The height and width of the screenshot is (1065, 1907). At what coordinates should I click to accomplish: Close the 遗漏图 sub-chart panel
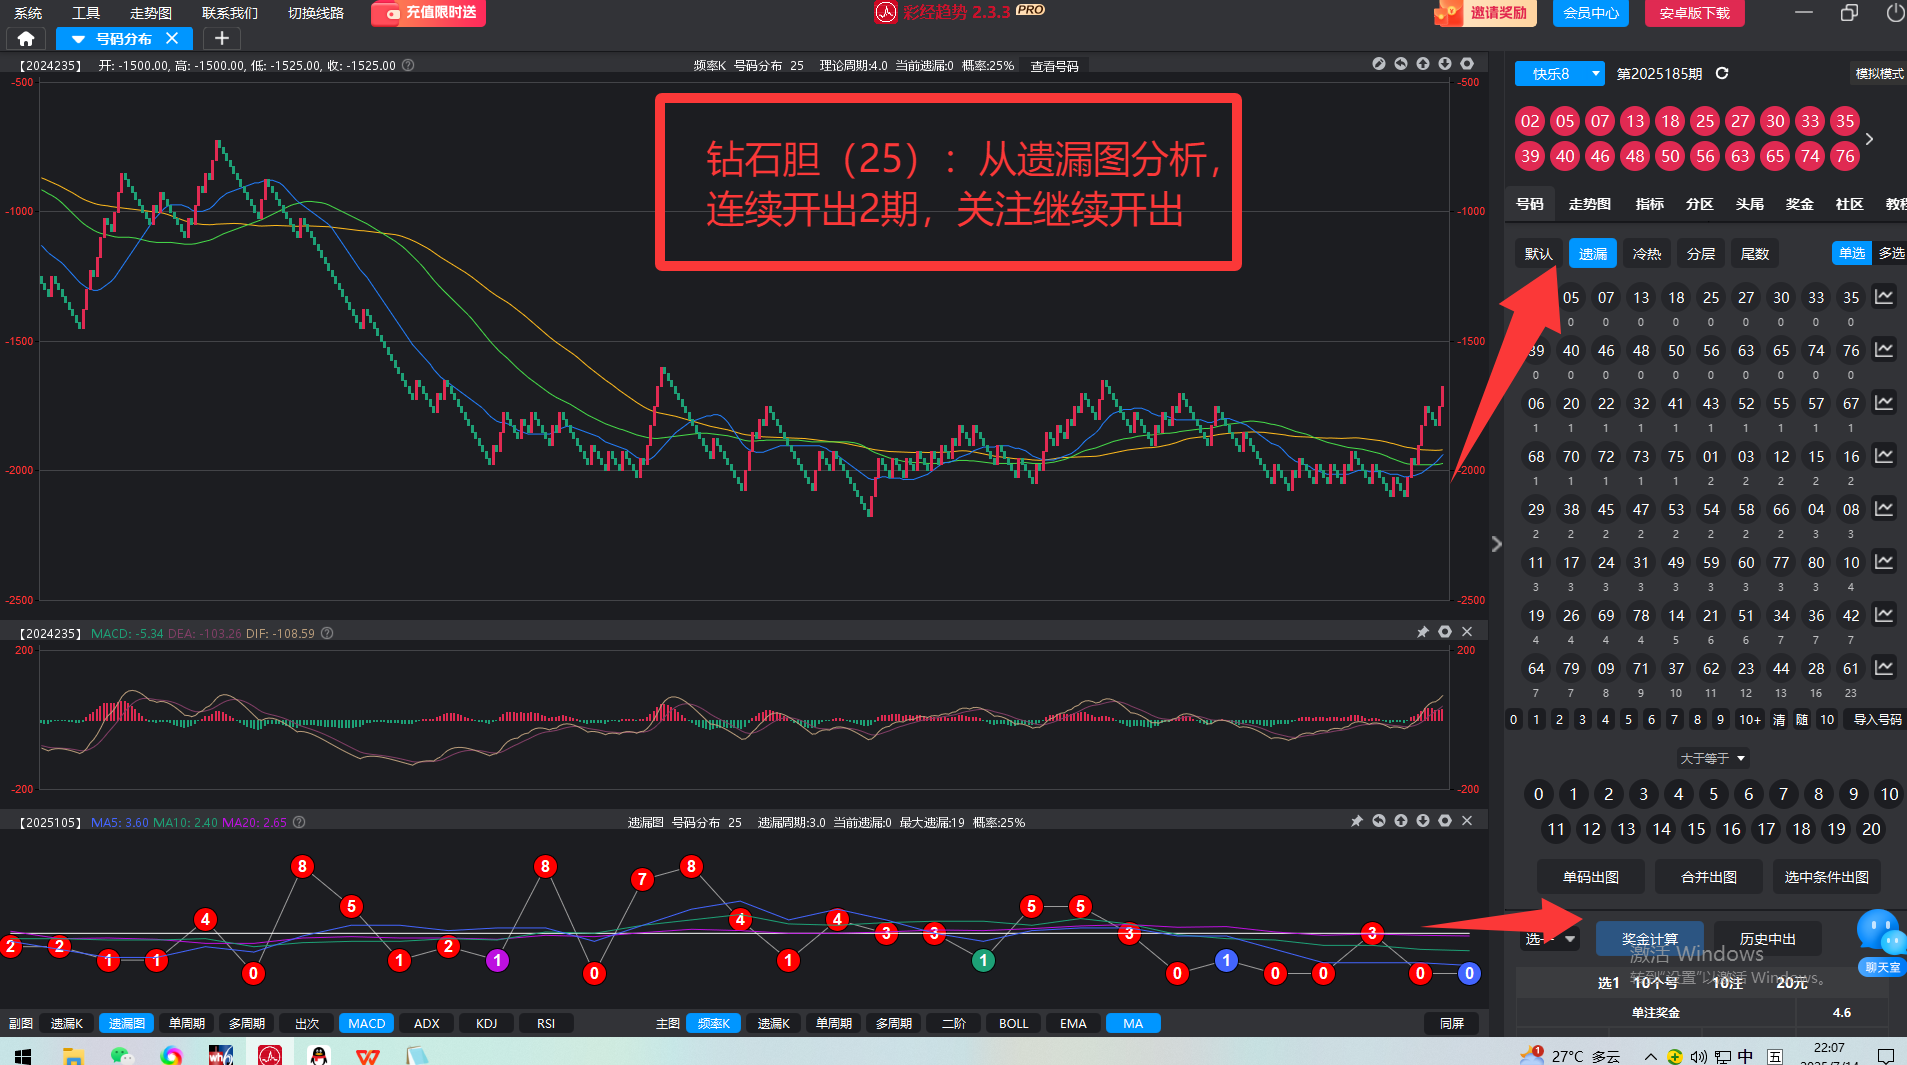pos(1467,821)
